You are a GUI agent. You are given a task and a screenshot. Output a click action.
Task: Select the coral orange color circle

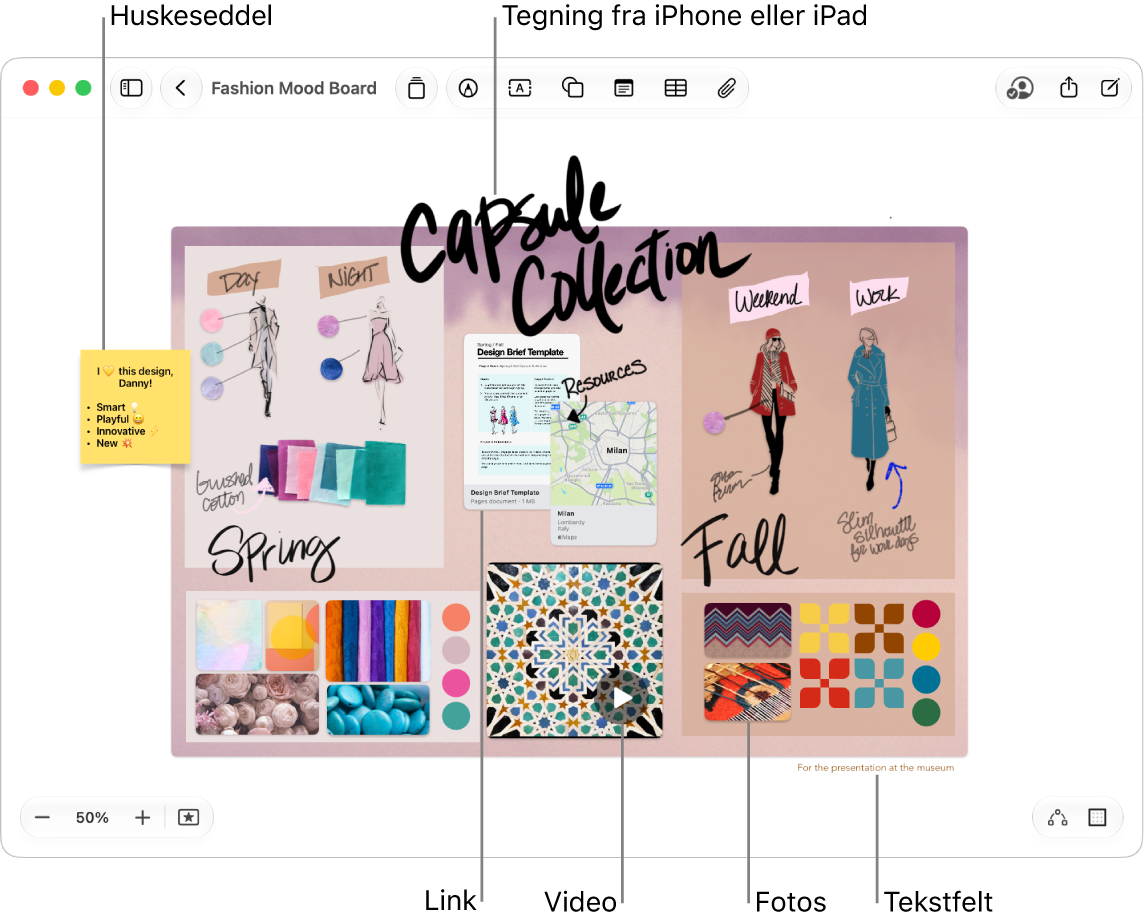click(456, 617)
